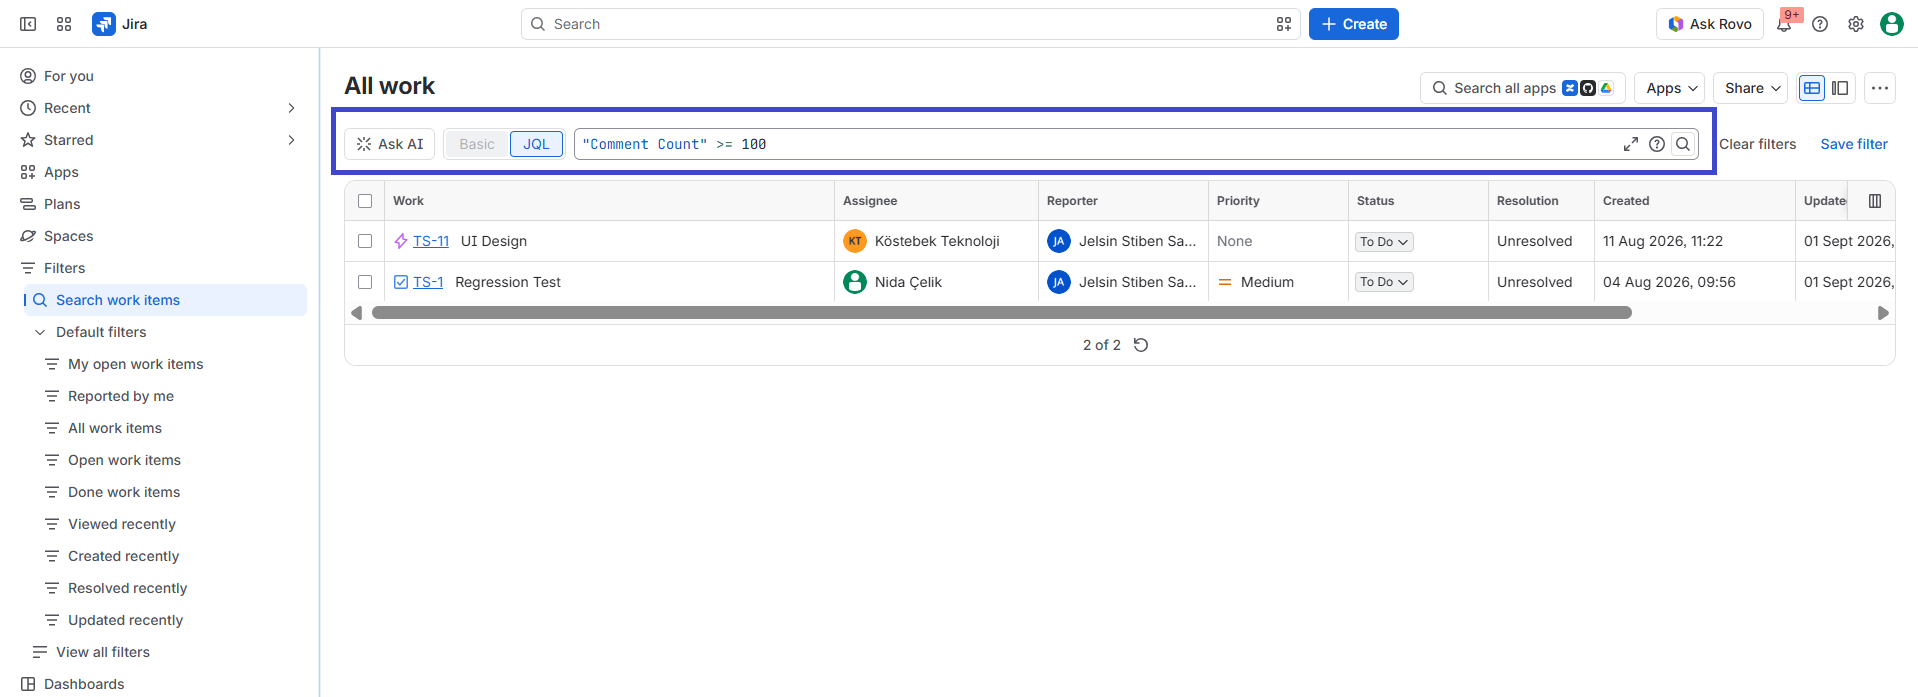Image resolution: width=1918 pixels, height=697 pixels.
Task: Open the Viewed recently filter
Action: [121, 524]
